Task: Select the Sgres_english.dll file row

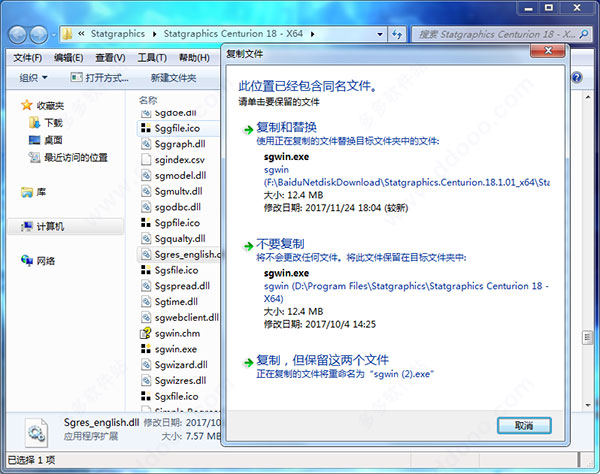Action: [179, 254]
